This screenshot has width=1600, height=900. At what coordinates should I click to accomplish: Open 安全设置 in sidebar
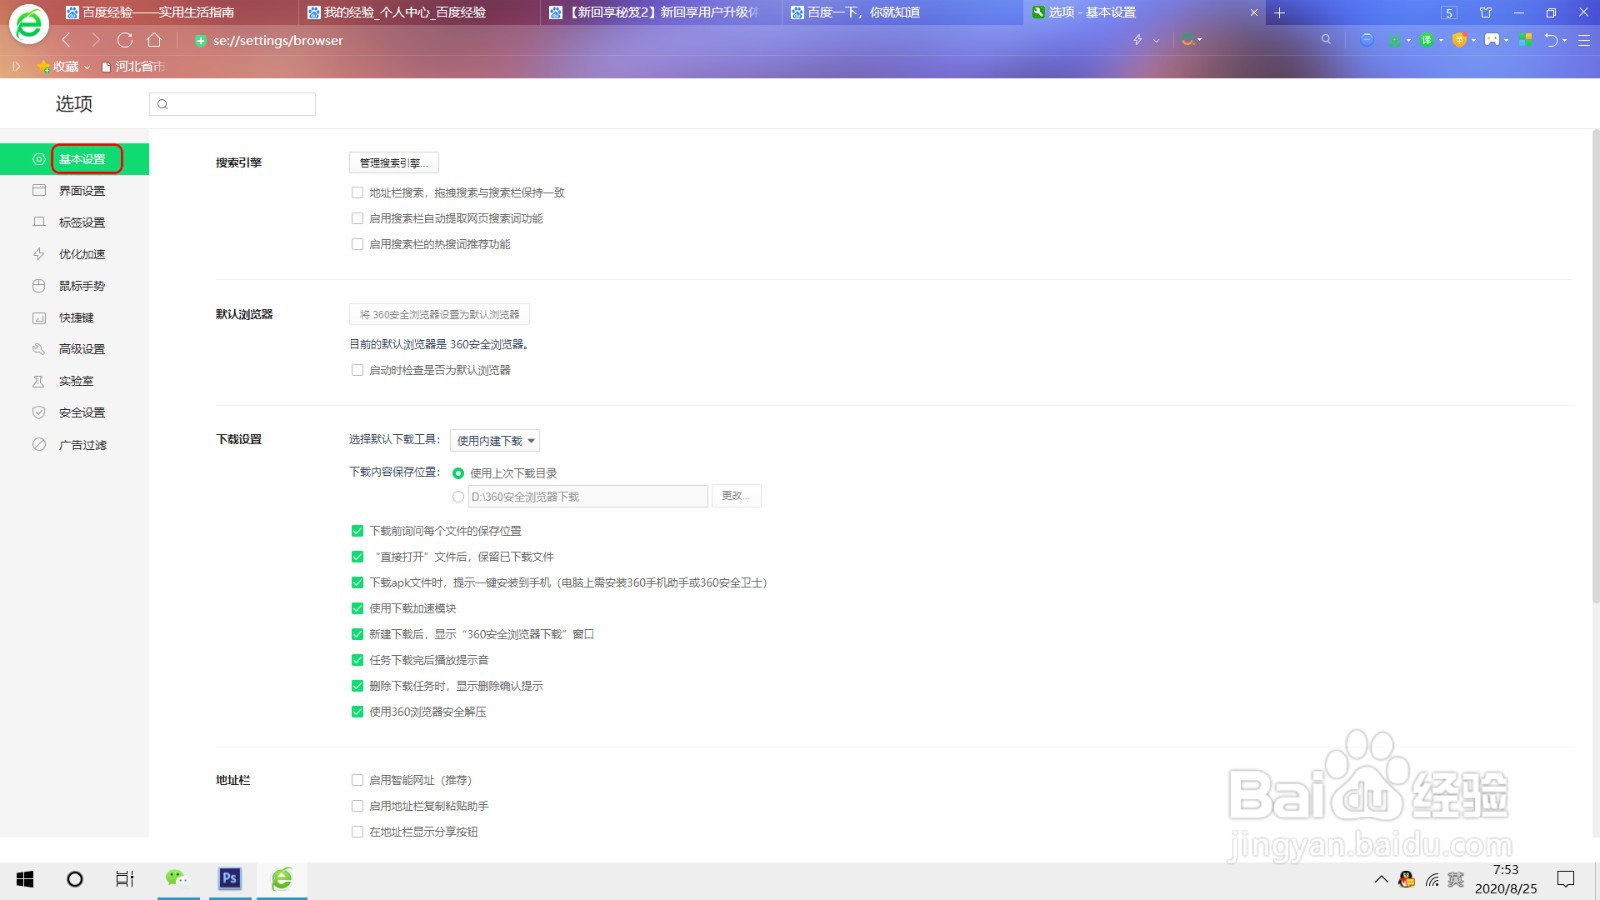(74, 412)
